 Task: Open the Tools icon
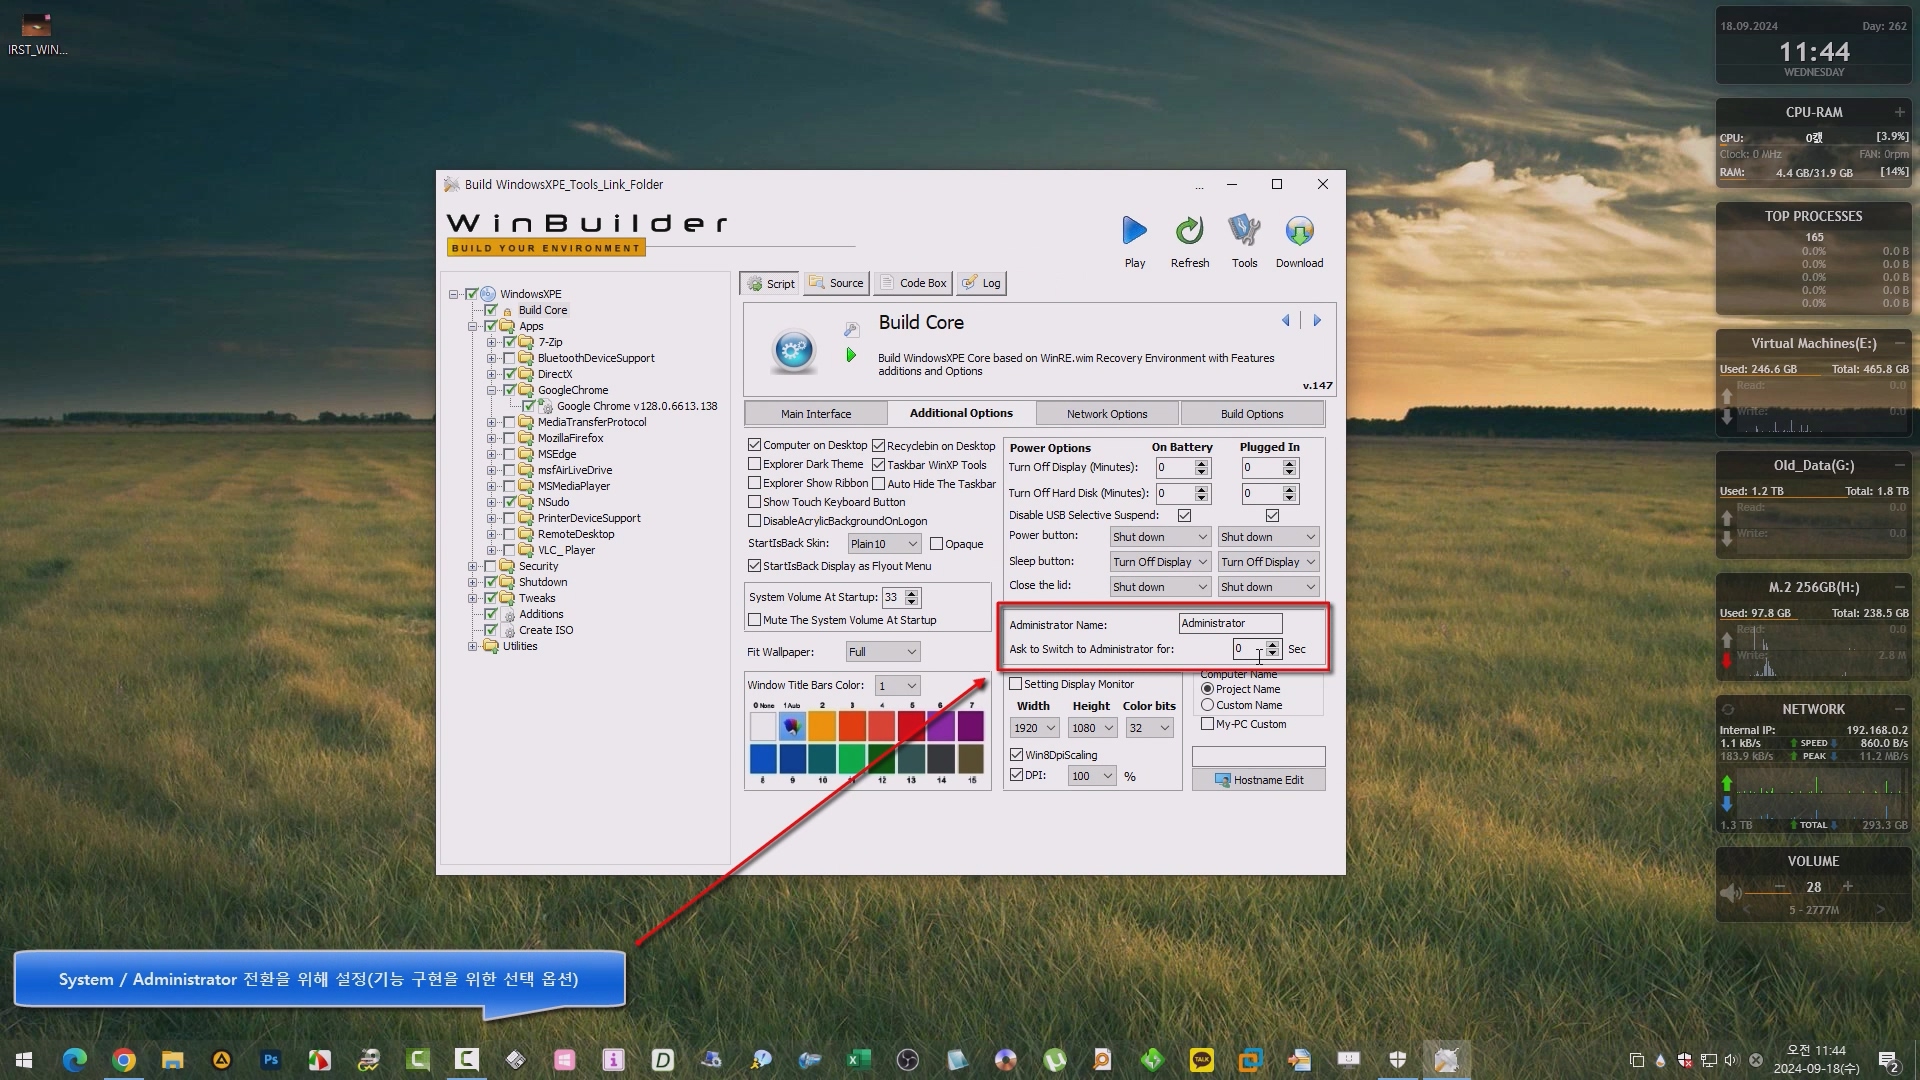[1244, 232]
